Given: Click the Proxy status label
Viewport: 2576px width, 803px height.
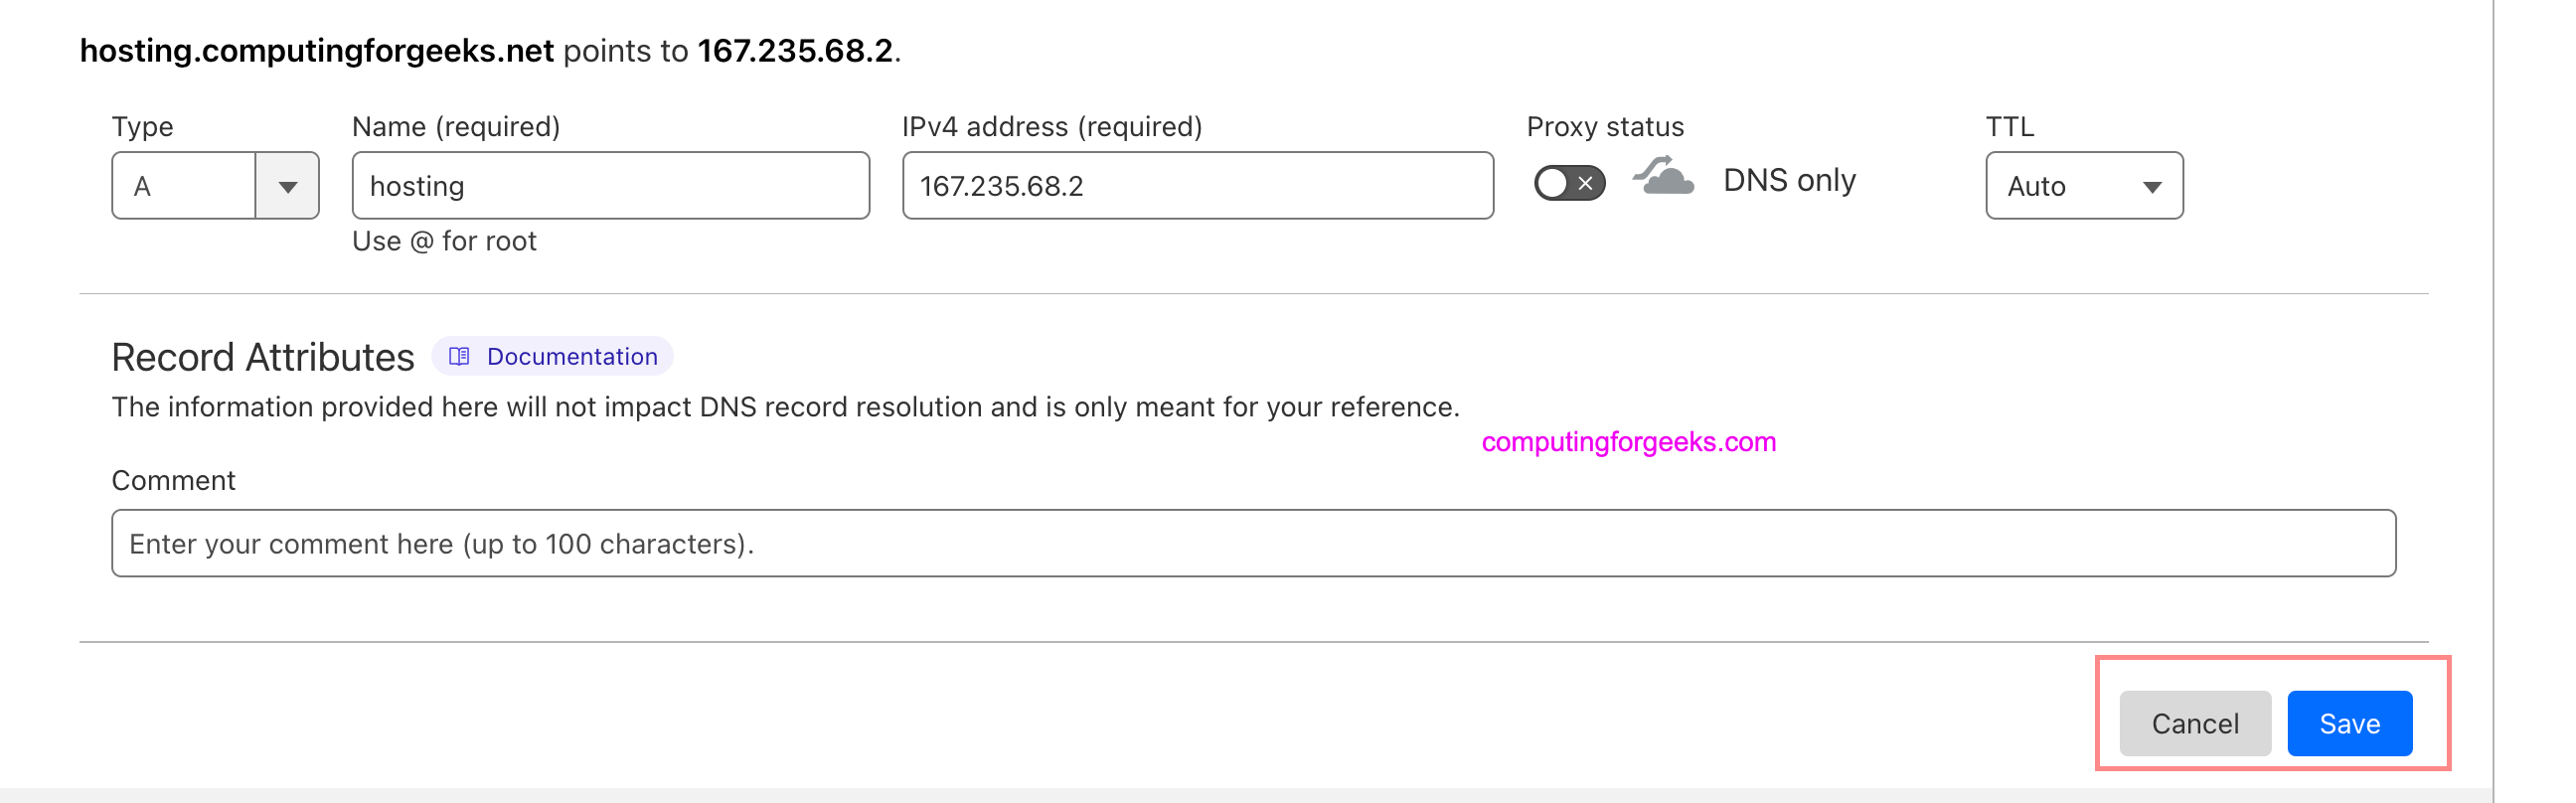Looking at the screenshot, I should coord(1605,127).
